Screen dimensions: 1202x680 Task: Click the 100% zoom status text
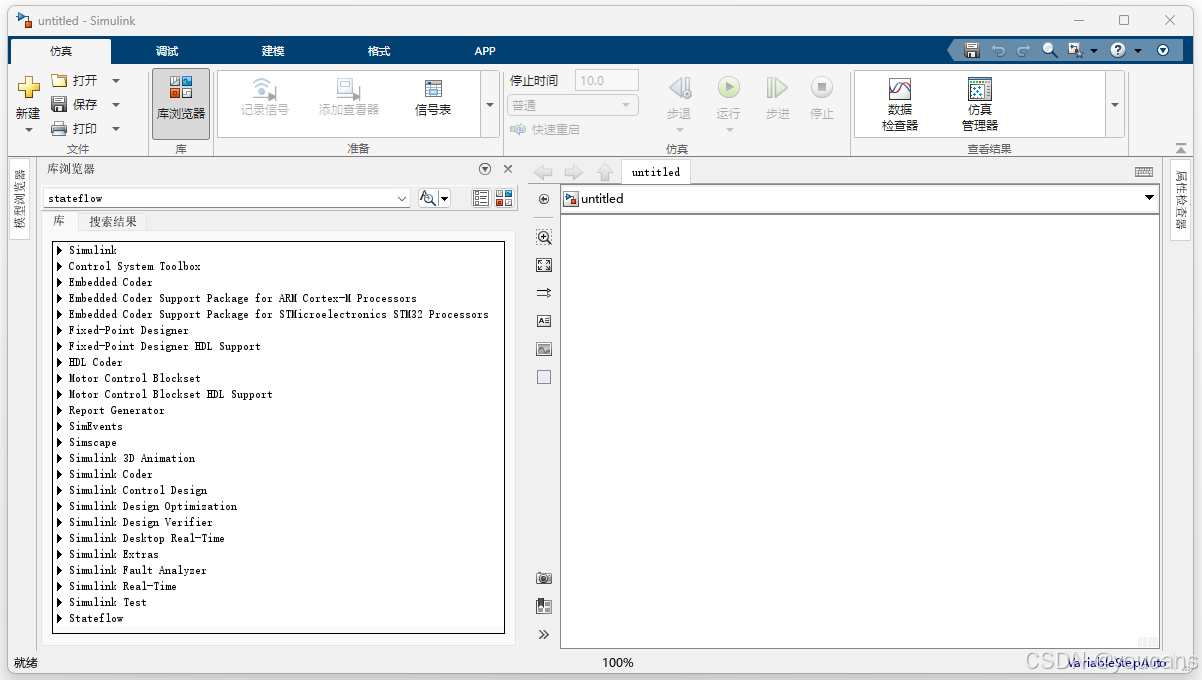pyautogui.click(x=618, y=662)
